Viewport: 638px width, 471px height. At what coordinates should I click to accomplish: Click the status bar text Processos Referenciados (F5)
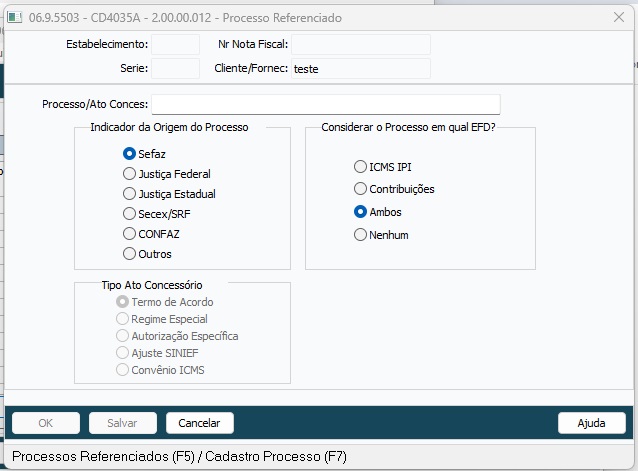tap(103, 456)
